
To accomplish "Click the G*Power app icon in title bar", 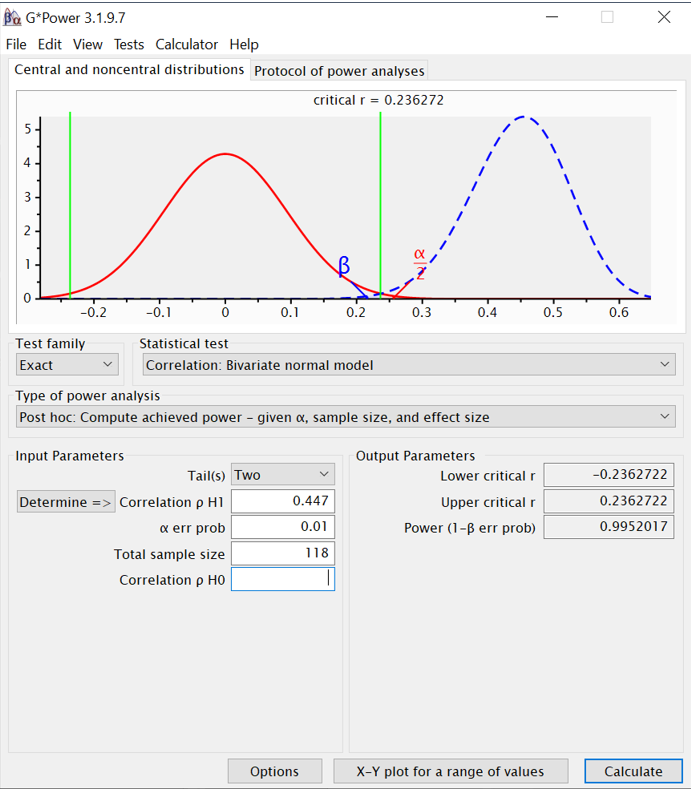I will pos(12,17).
